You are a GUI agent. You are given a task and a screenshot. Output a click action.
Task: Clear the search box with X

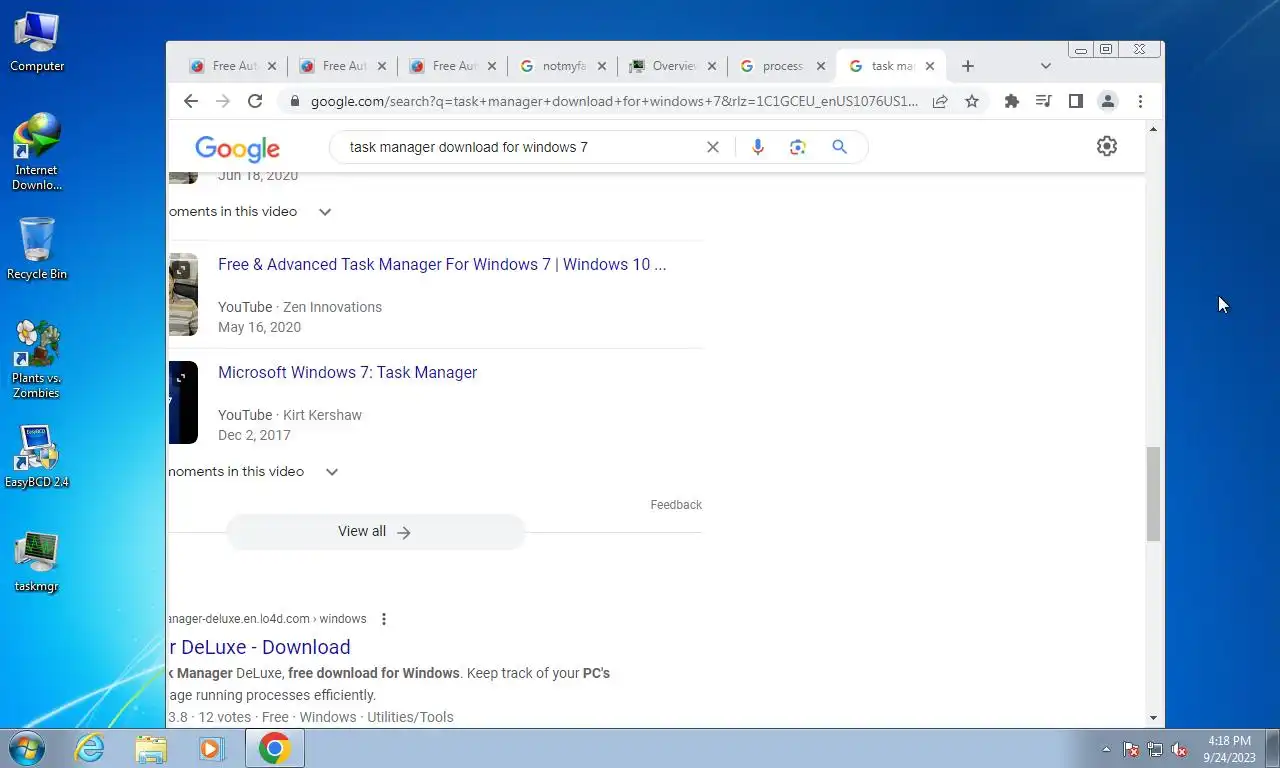coord(713,147)
